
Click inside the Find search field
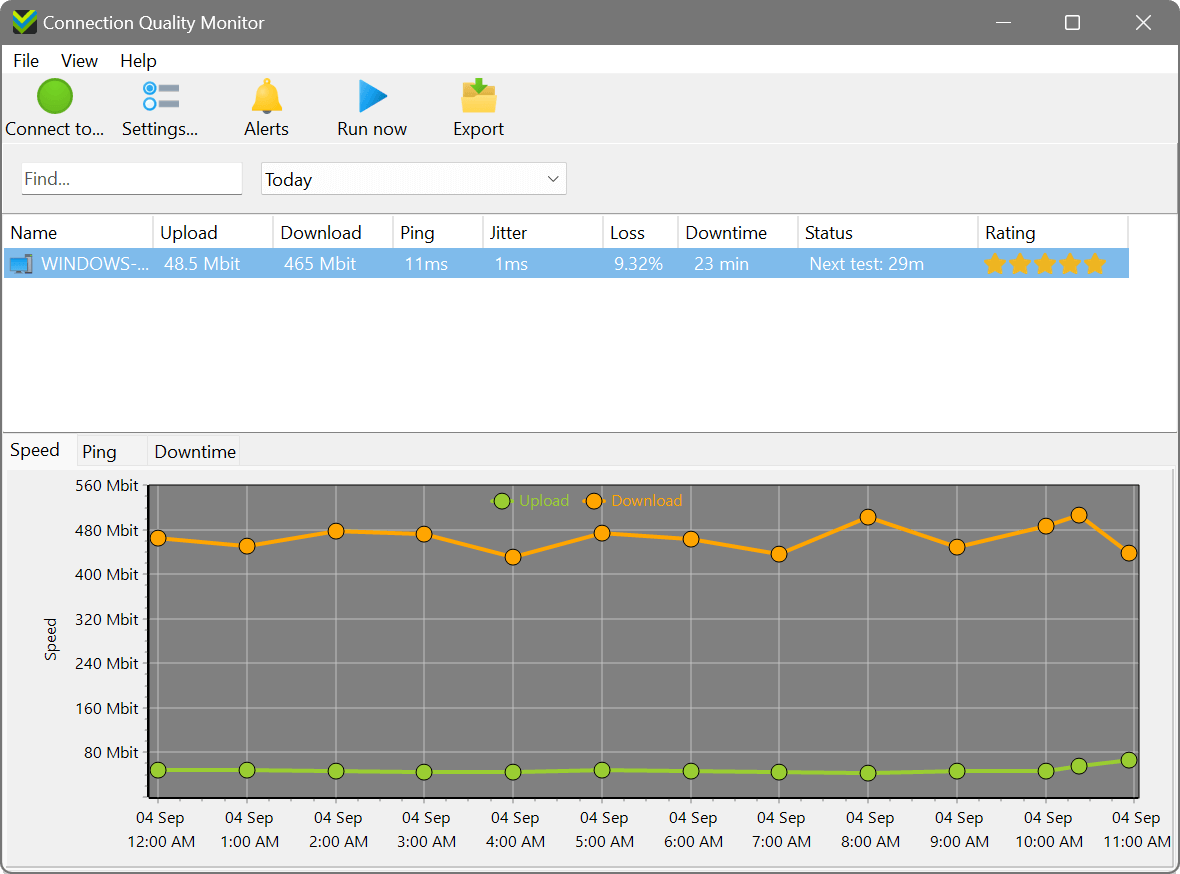[x=131, y=178]
